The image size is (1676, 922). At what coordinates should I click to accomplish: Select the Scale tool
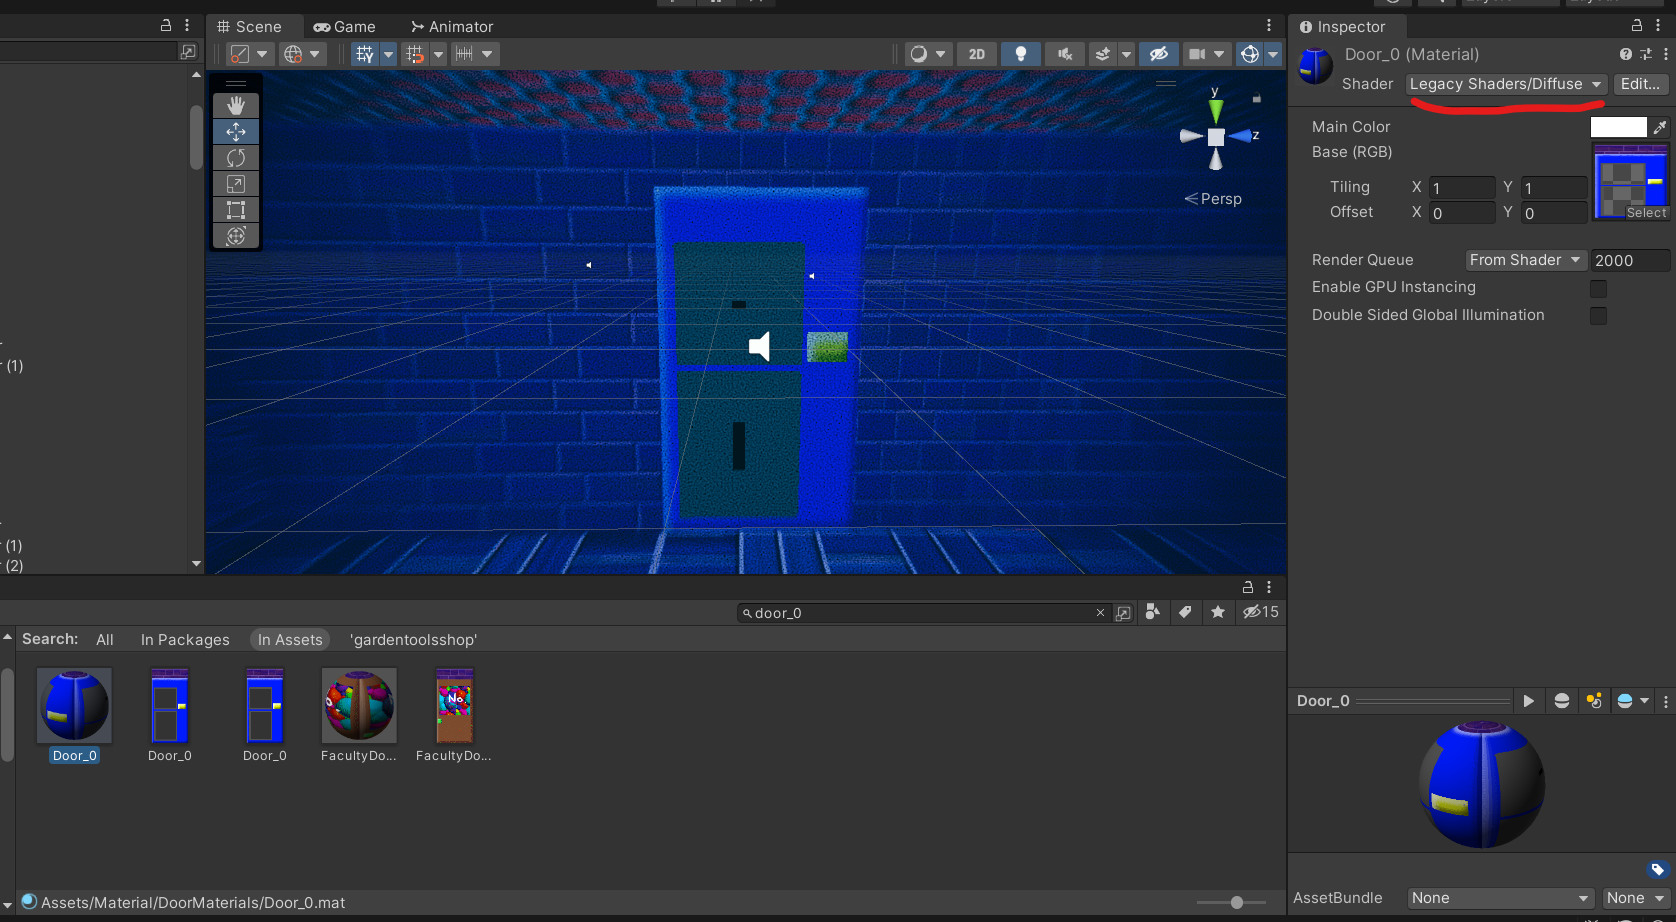(236, 183)
